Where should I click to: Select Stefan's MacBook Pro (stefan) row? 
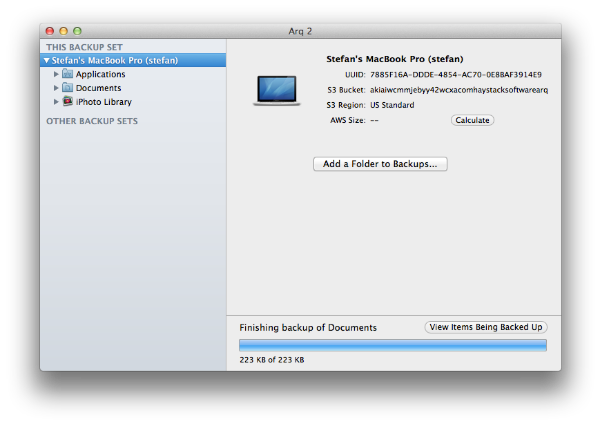133,60
